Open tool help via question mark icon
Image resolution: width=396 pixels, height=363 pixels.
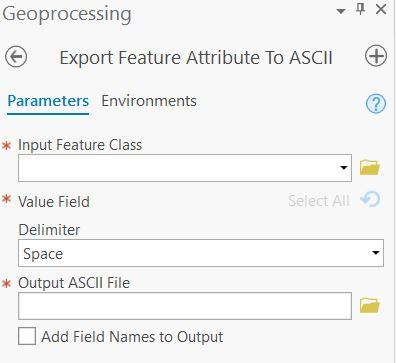[376, 104]
